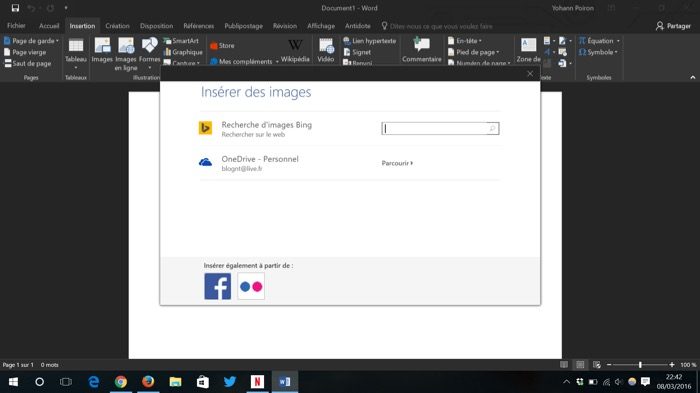Insert an online Vidéo

(326, 50)
